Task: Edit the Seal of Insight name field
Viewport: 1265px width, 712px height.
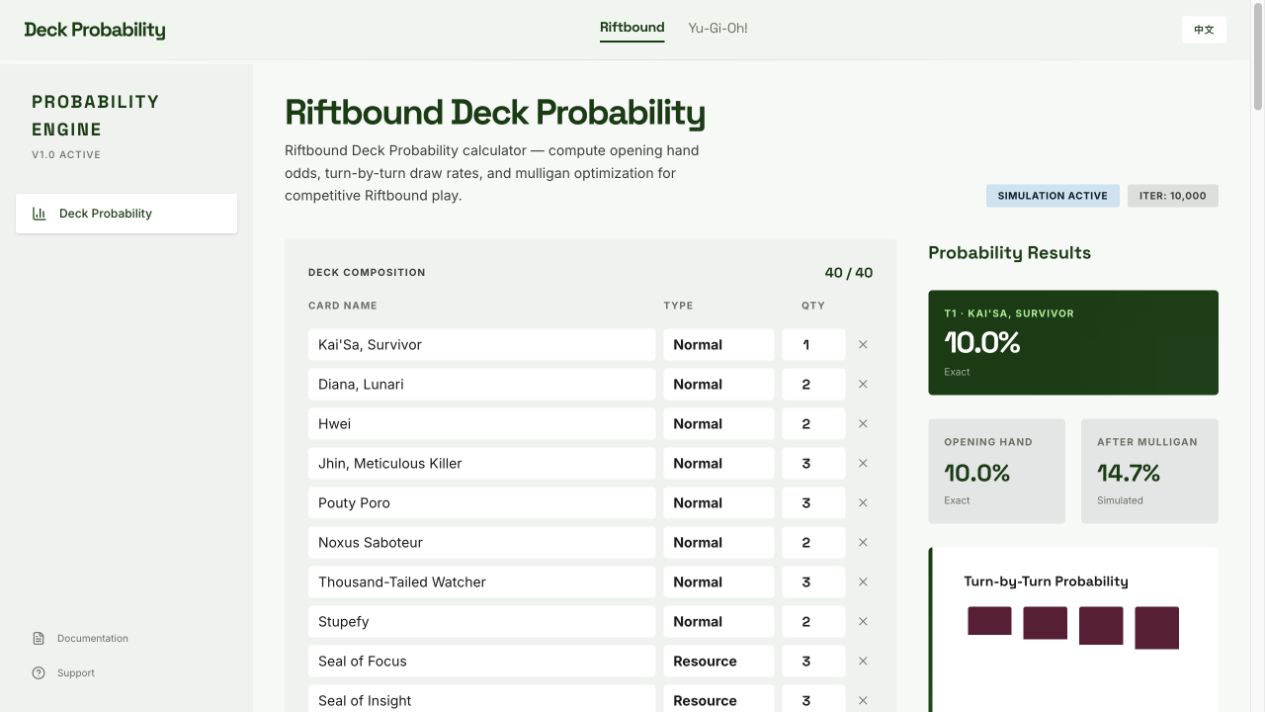Action: pos(481,699)
